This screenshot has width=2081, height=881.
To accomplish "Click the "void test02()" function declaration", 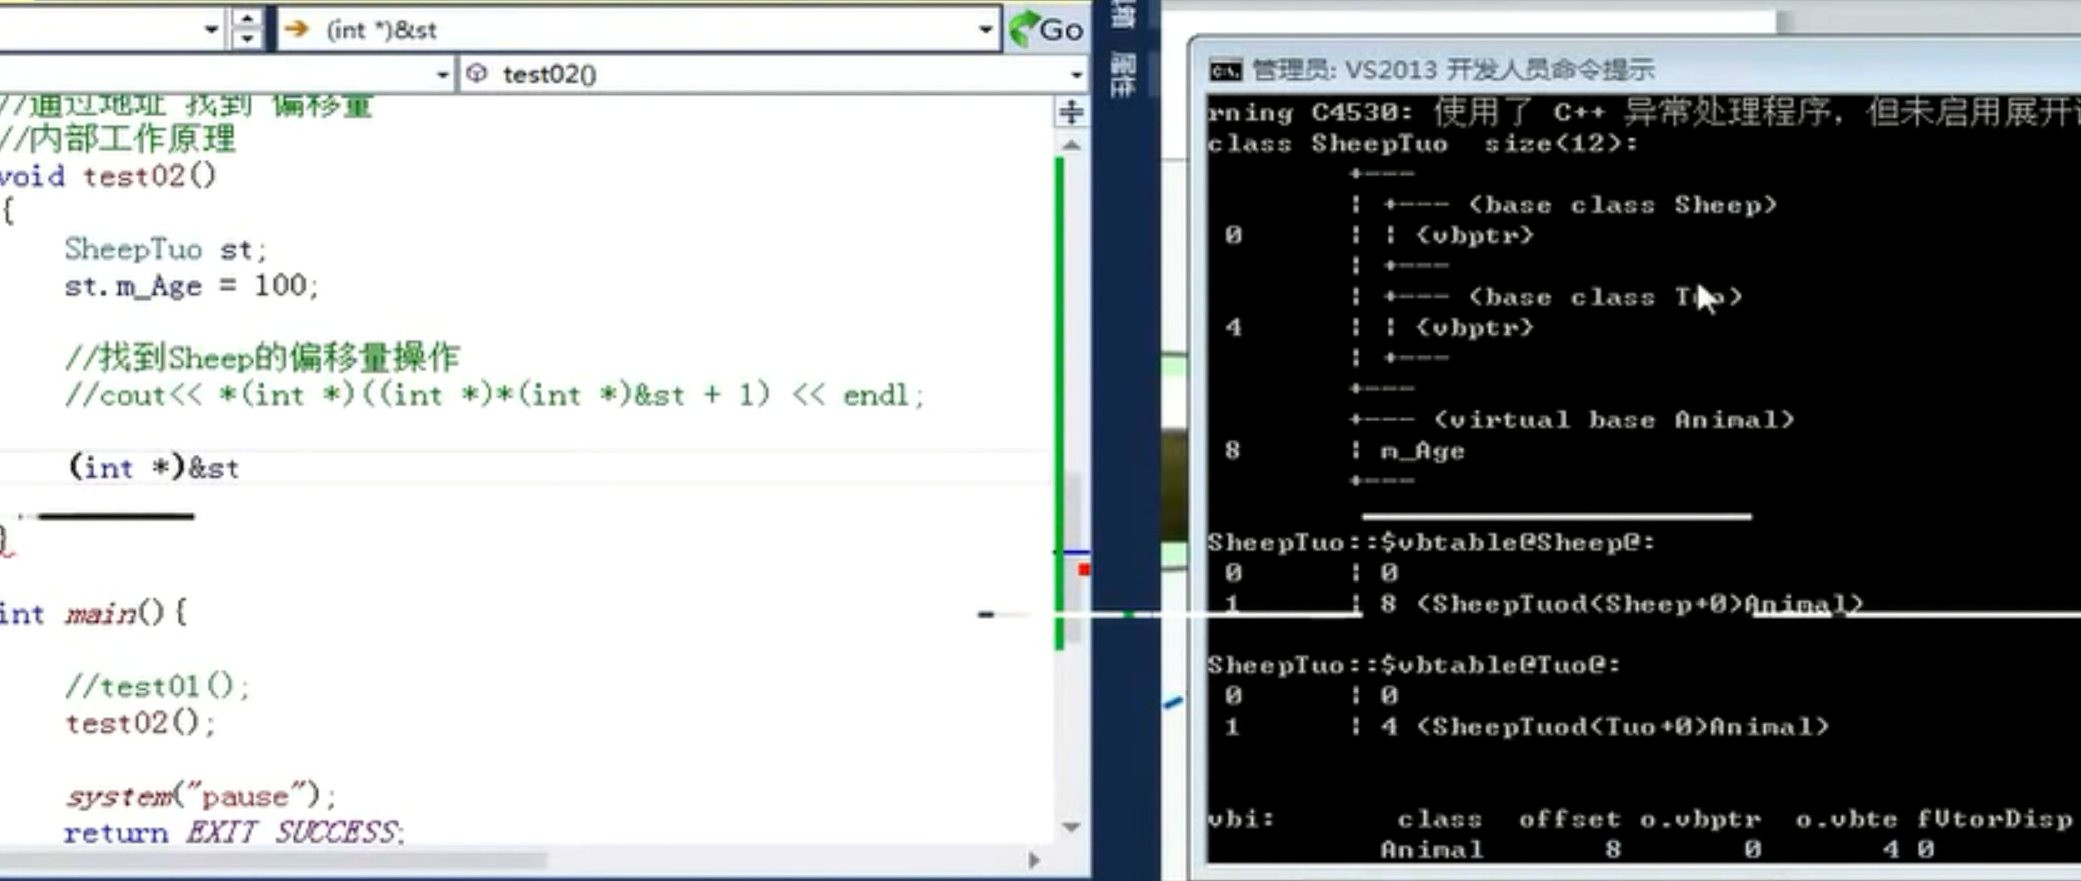I will (x=108, y=176).
